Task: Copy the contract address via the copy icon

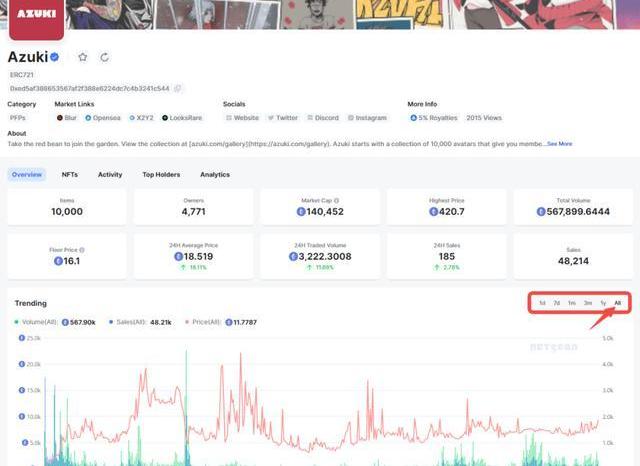Action: (178, 88)
